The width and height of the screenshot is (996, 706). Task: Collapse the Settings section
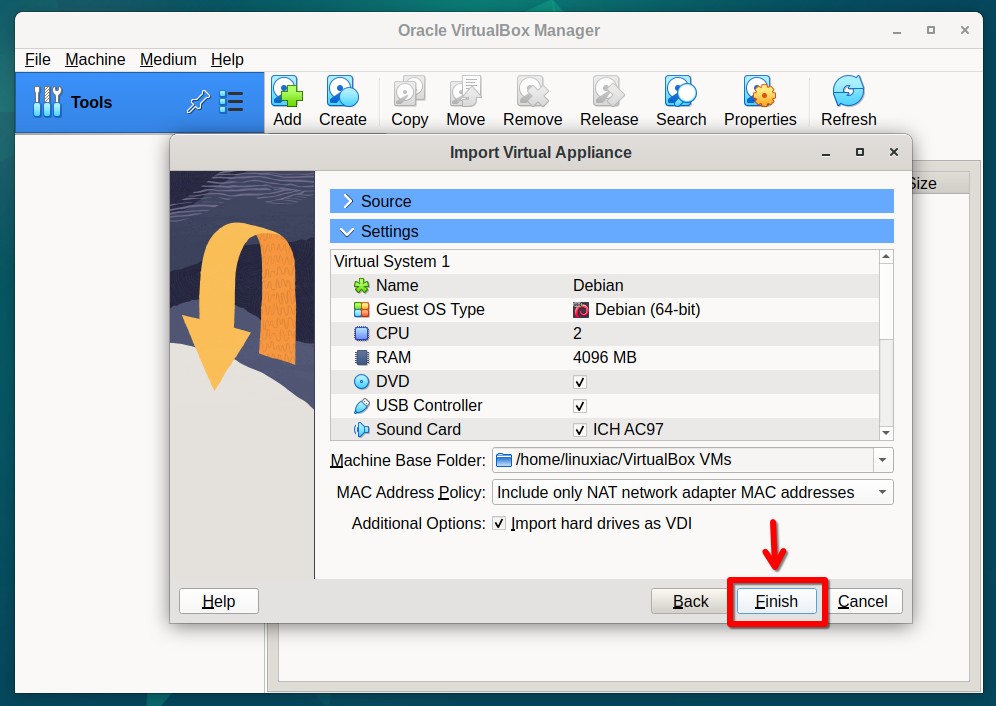(612, 231)
